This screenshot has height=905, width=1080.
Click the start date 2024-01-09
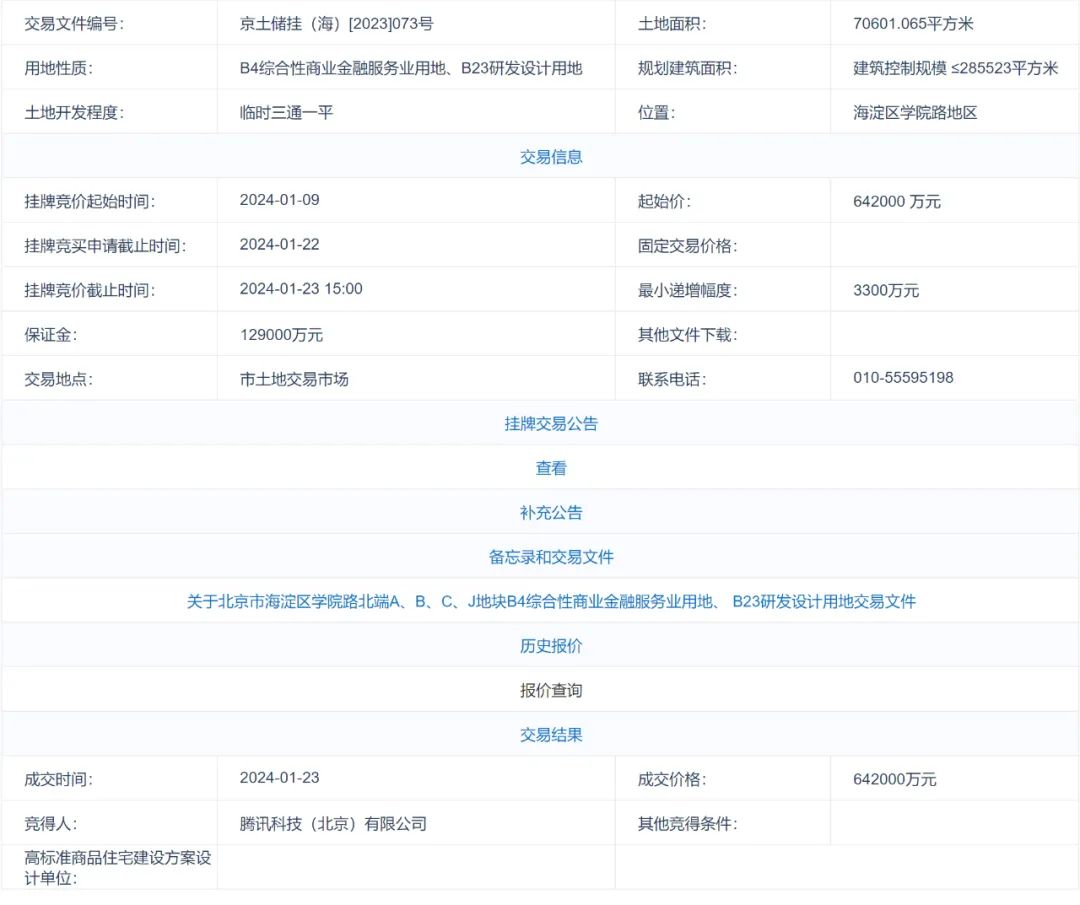[280, 200]
